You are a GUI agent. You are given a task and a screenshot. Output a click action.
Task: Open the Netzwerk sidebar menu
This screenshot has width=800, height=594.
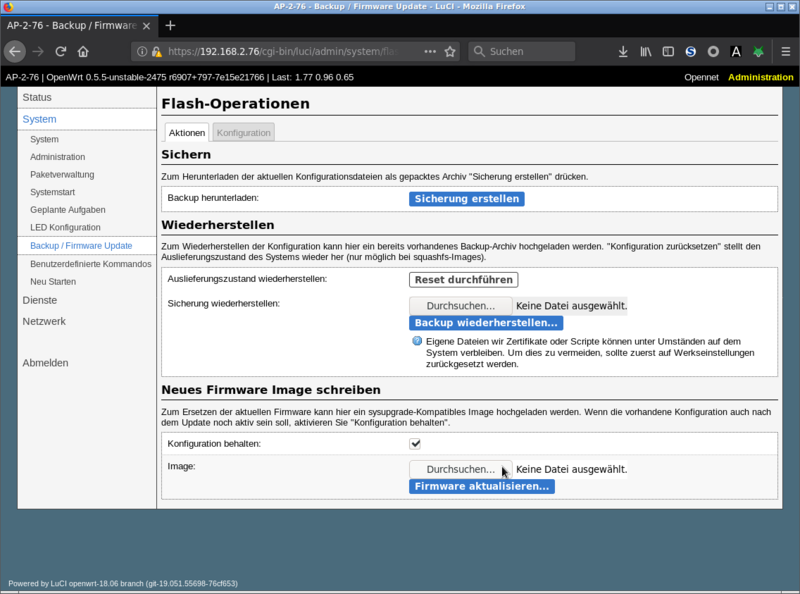[x=44, y=321]
